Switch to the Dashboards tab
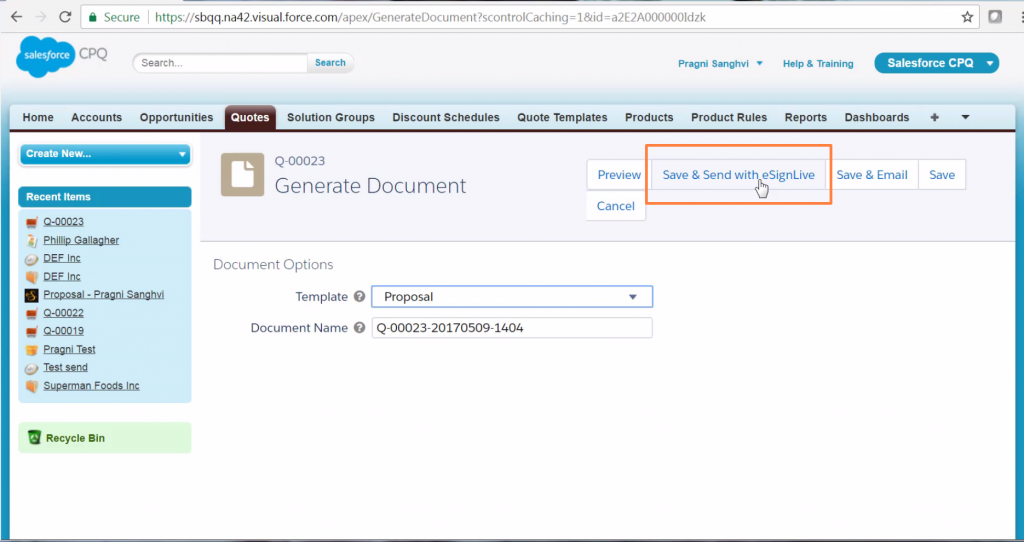This screenshot has width=1024, height=542. pyautogui.click(x=877, y=118)
